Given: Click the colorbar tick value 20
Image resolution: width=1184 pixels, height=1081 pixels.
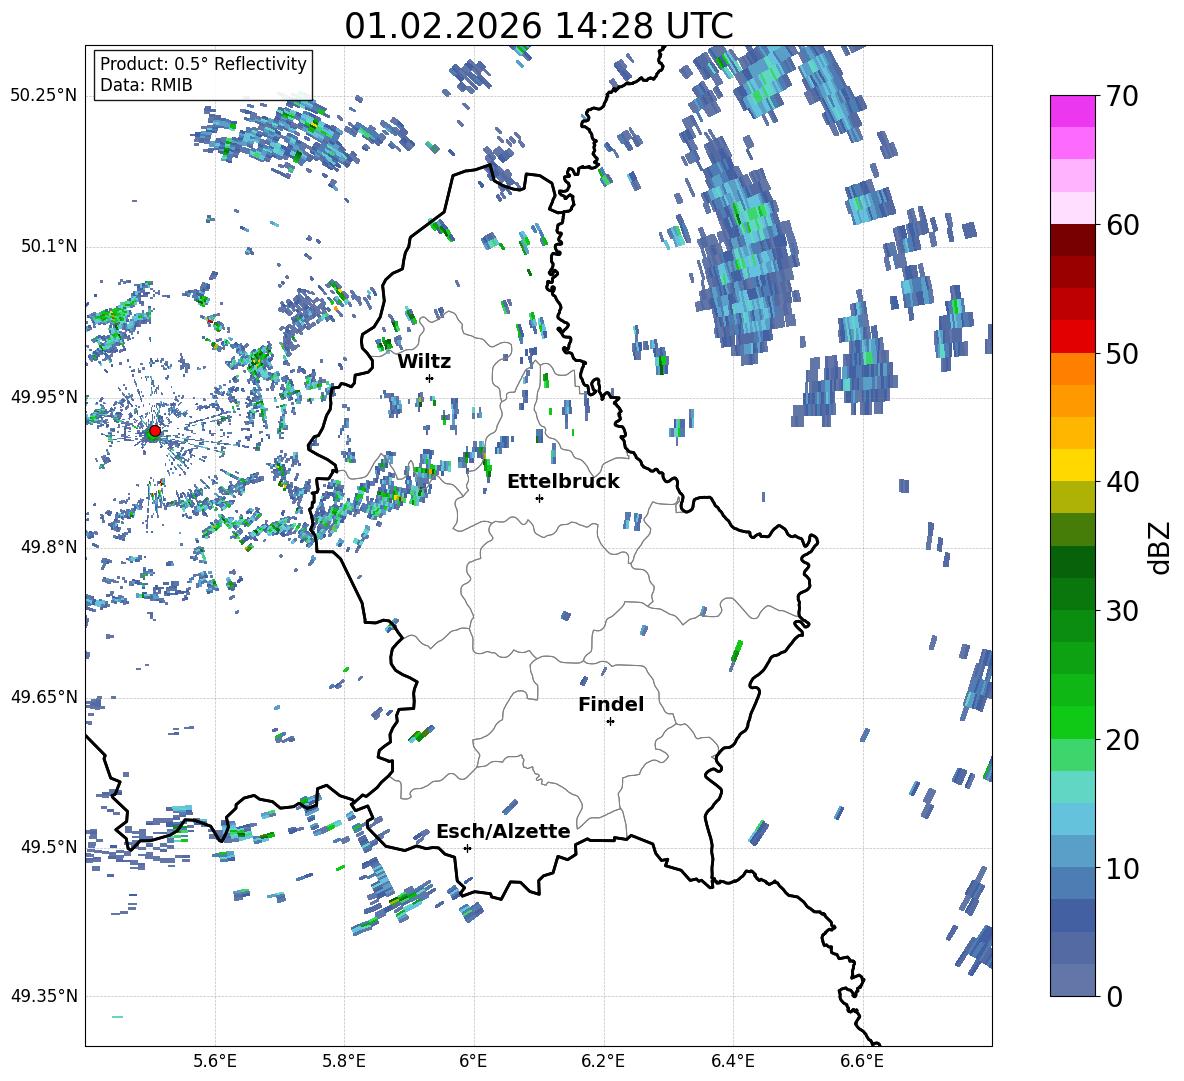Looking at the screenshot, I should pos(1122,739).
